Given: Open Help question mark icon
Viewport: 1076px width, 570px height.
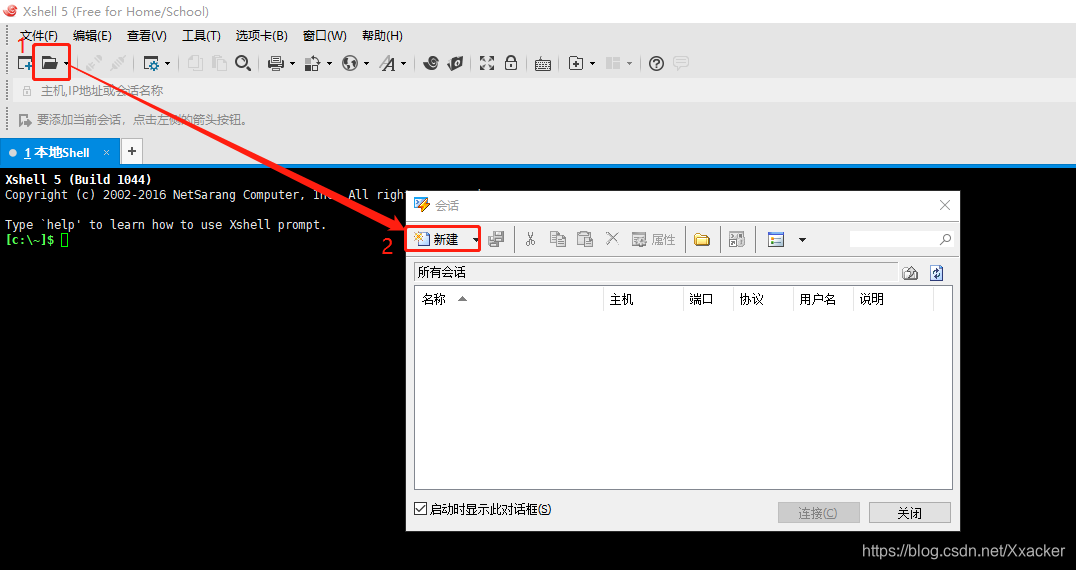Looking at the screenshot, I should (x=657, y=63).
